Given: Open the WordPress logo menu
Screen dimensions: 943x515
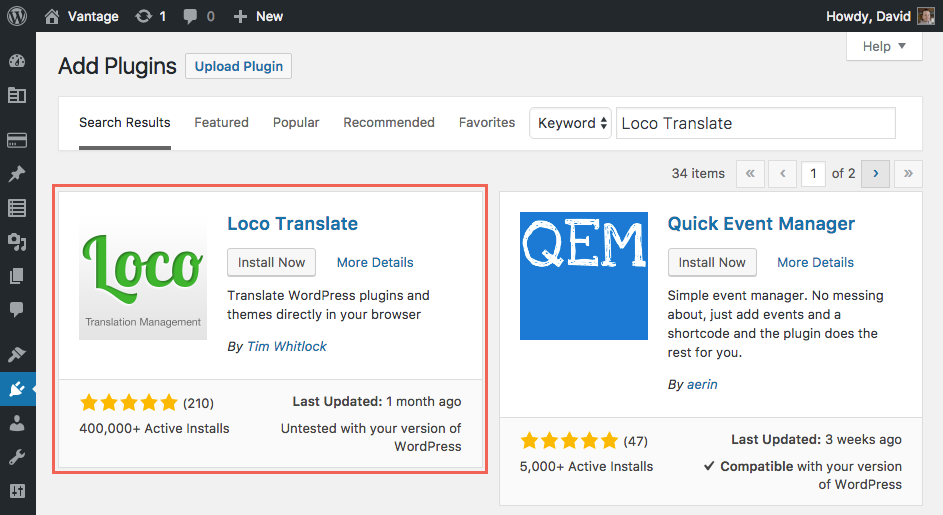Looking at the screenshot, I should tap(17, 16).
